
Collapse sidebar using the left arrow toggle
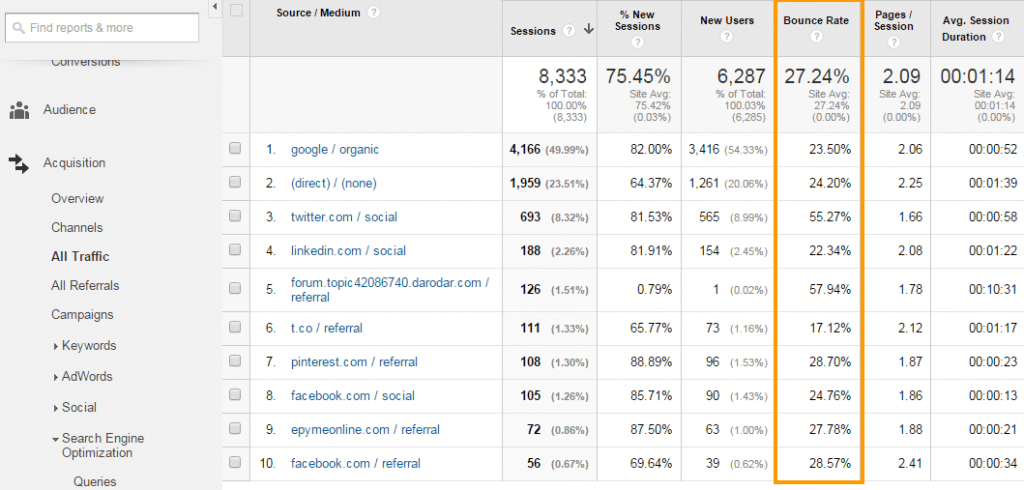click(215, 7)
